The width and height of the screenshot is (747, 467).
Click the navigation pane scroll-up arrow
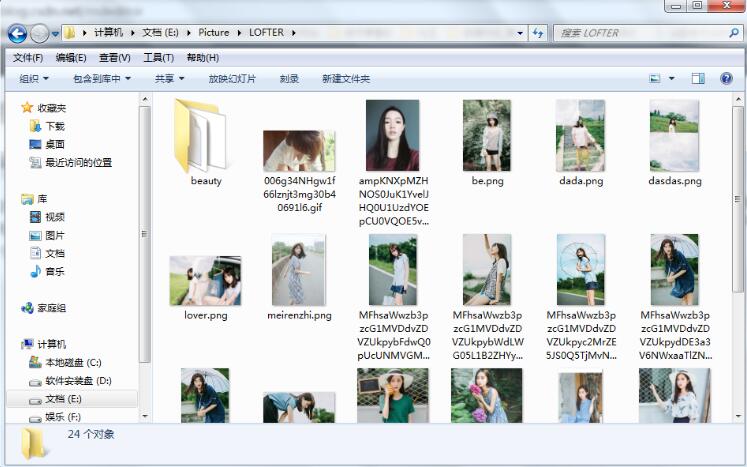145,99
